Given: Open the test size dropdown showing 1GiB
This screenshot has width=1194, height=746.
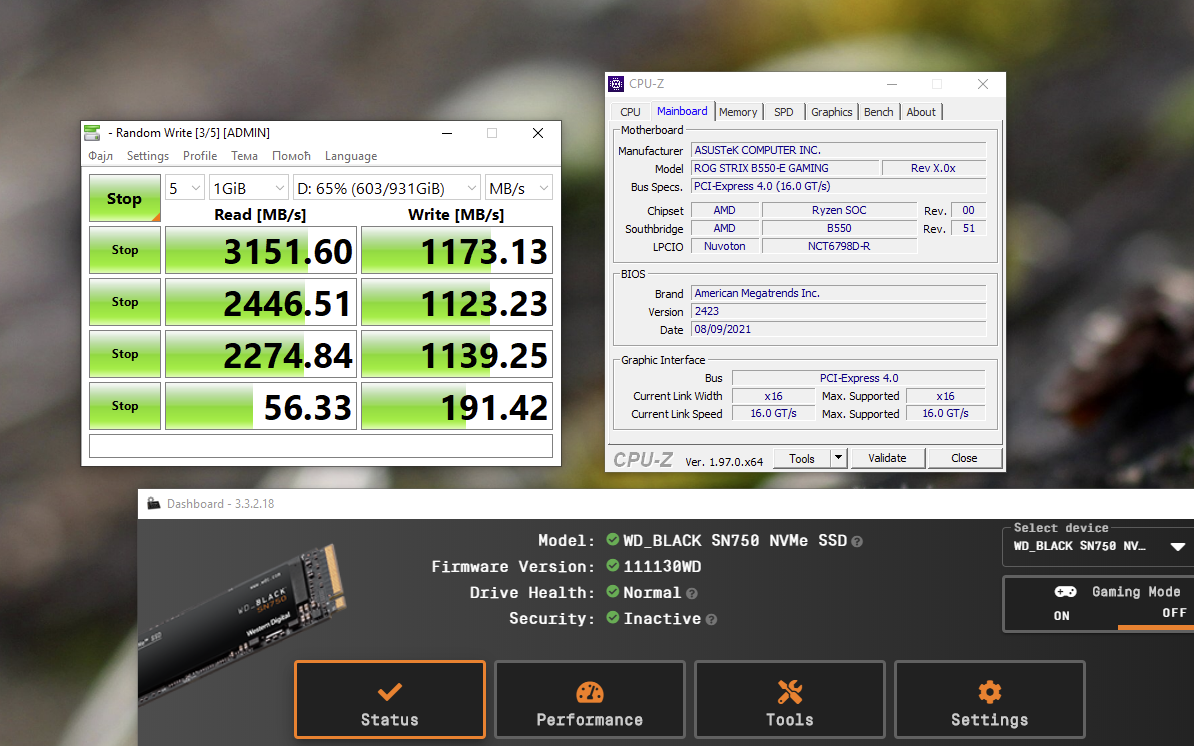Looking at the screenshot, I should tap(248, 188).
